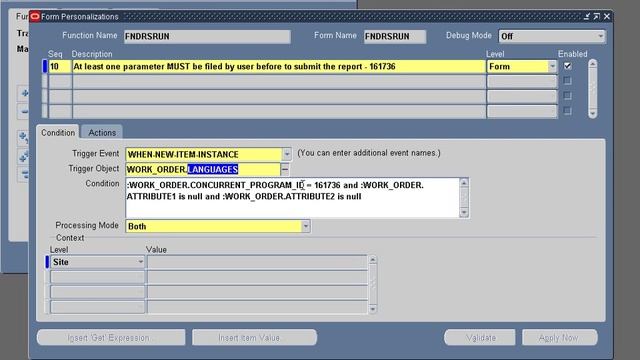Image resolution: width=640 pixels, height=360 pixels.
Task: Click Insert Item Value button
Action: [254, 338]
